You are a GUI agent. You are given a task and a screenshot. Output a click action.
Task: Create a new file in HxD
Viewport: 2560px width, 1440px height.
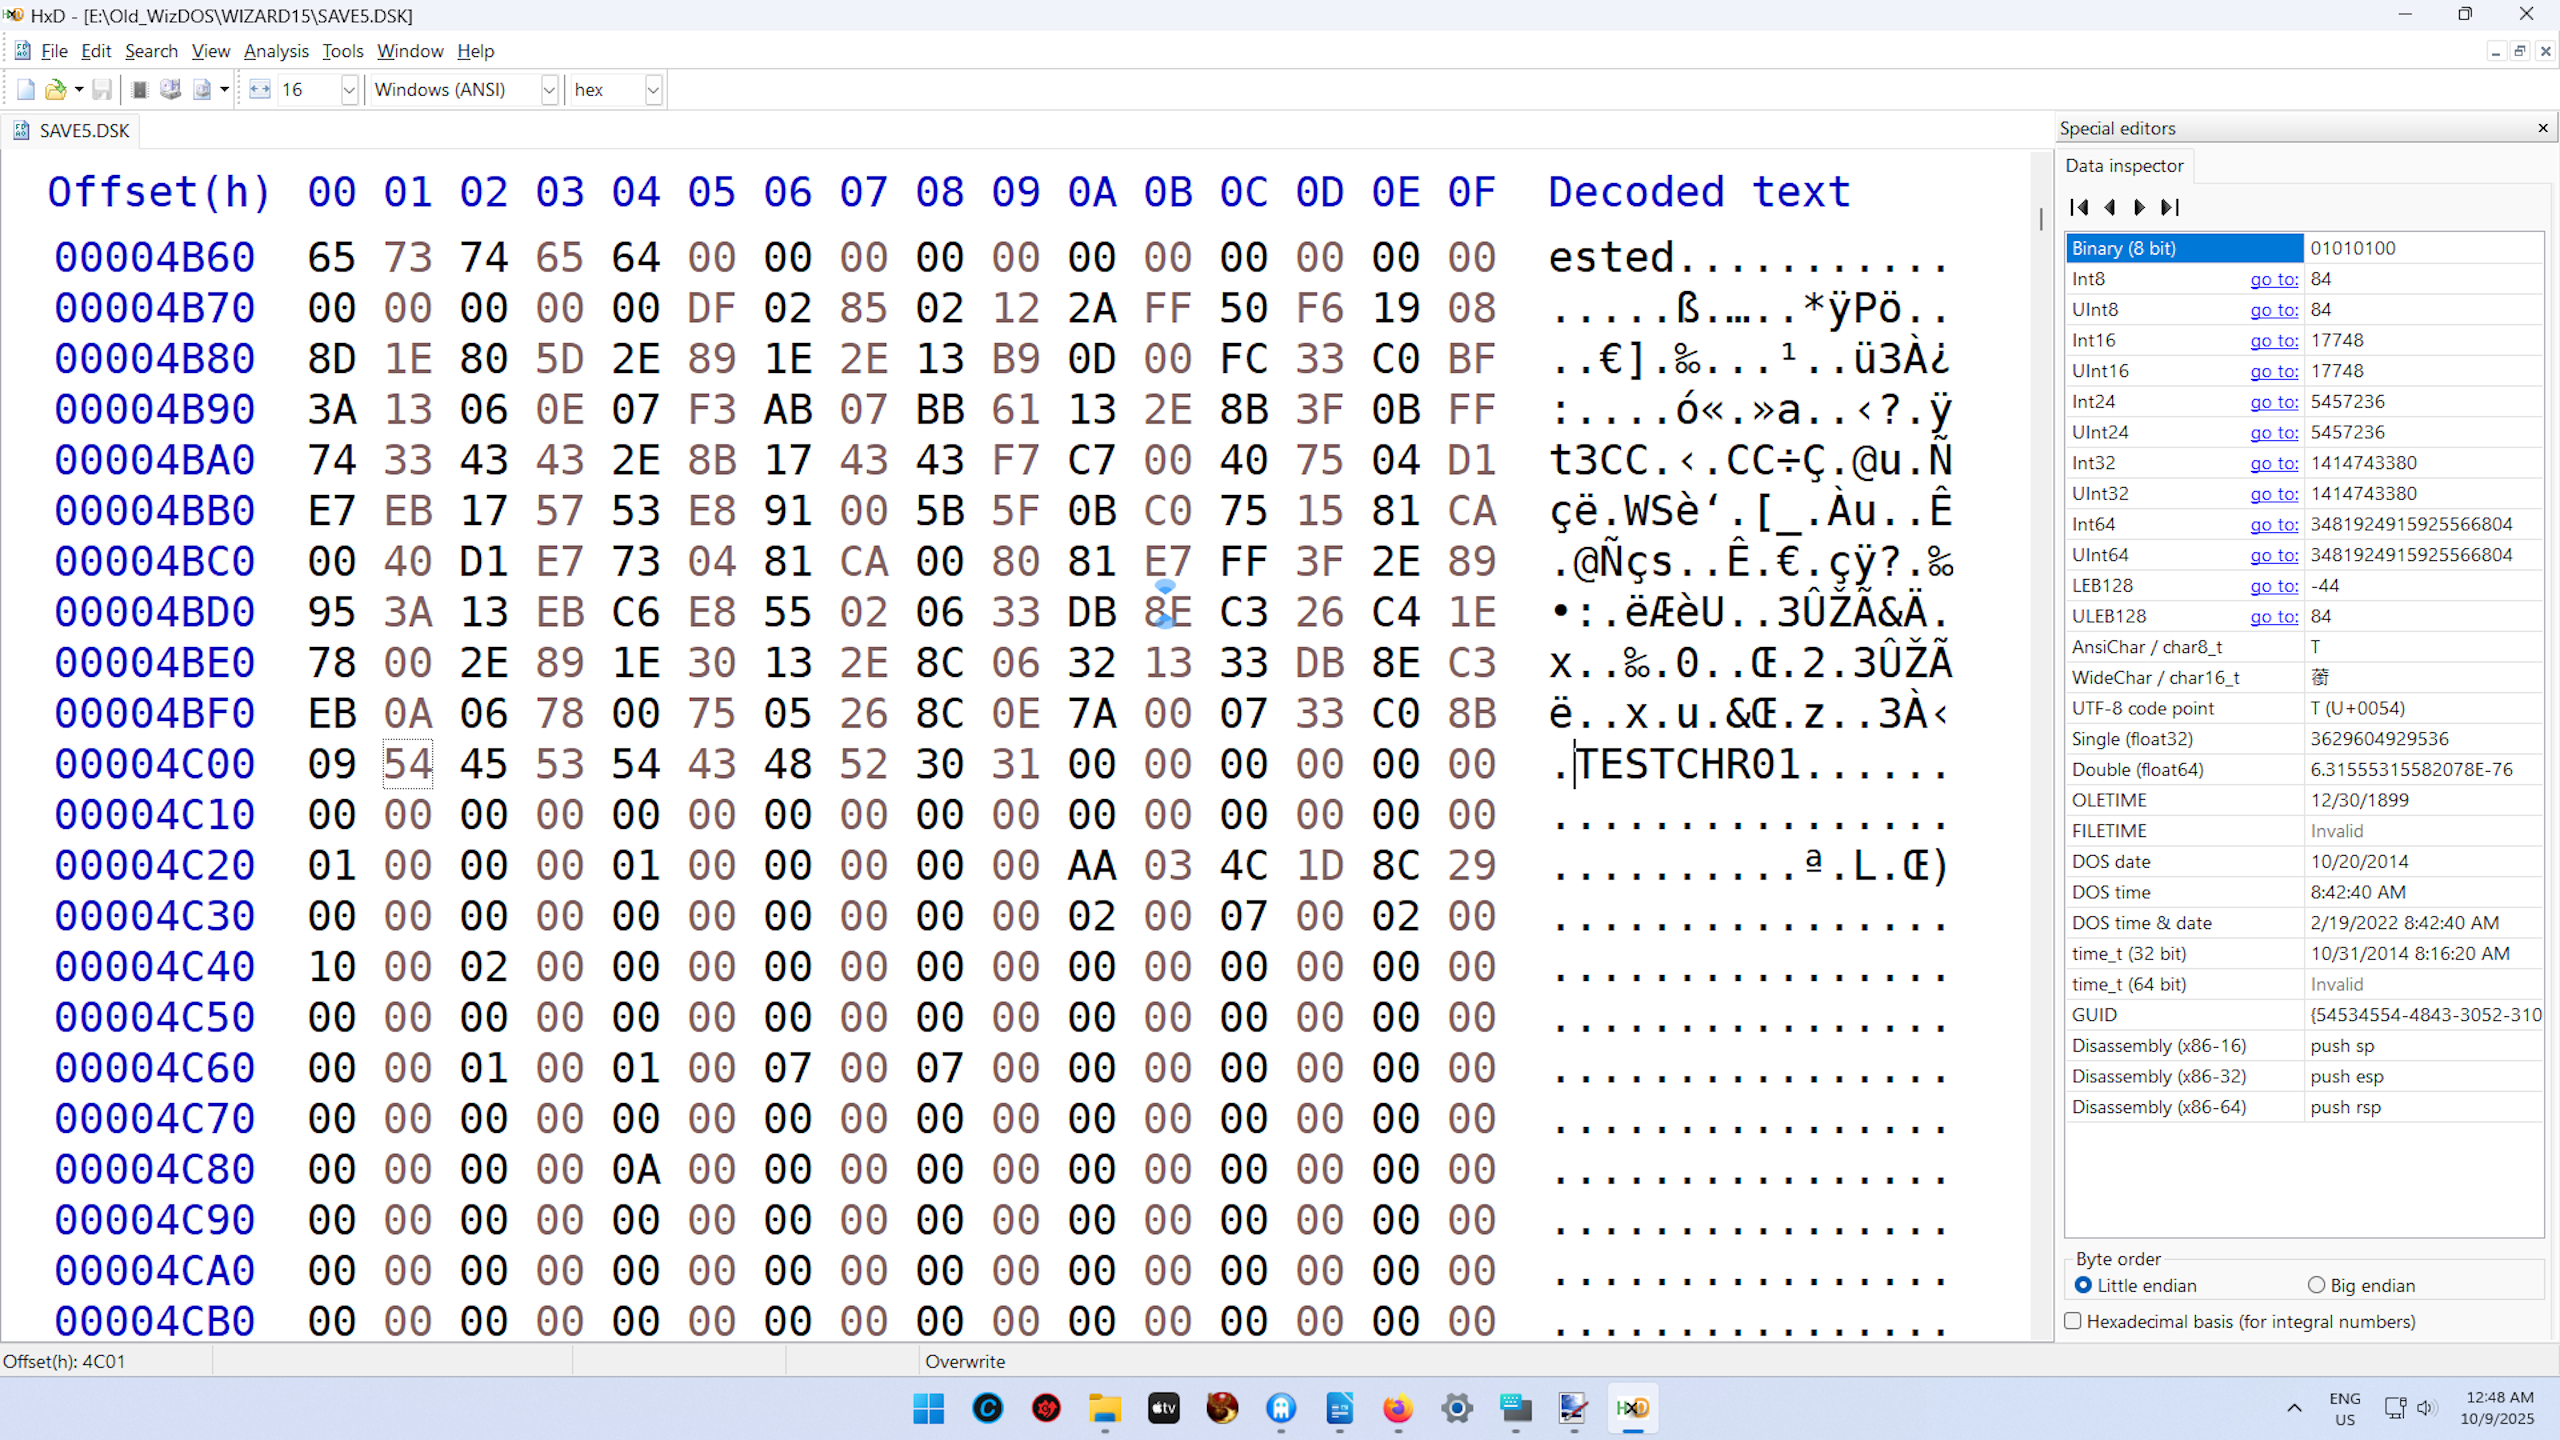click(25, 89)
